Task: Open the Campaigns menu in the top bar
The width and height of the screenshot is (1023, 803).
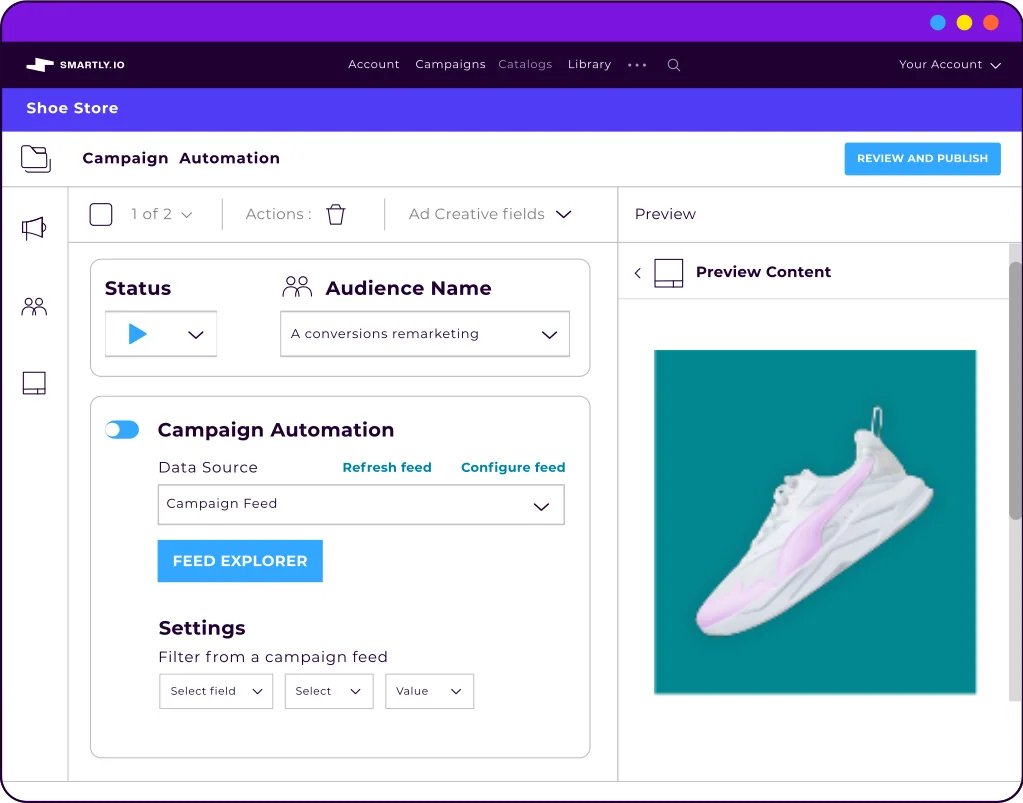Action: pos(450,64)
